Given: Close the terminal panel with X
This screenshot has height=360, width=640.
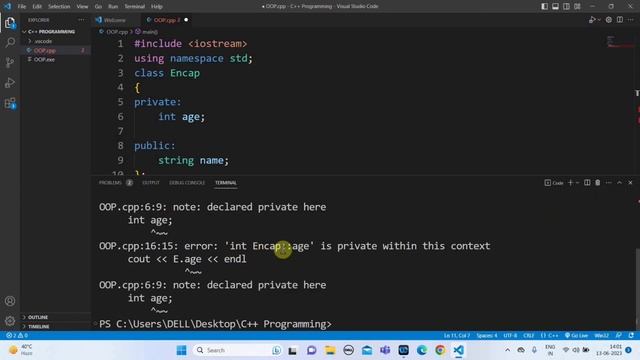Looking at the screenshot, I should (x=630, y=182).
